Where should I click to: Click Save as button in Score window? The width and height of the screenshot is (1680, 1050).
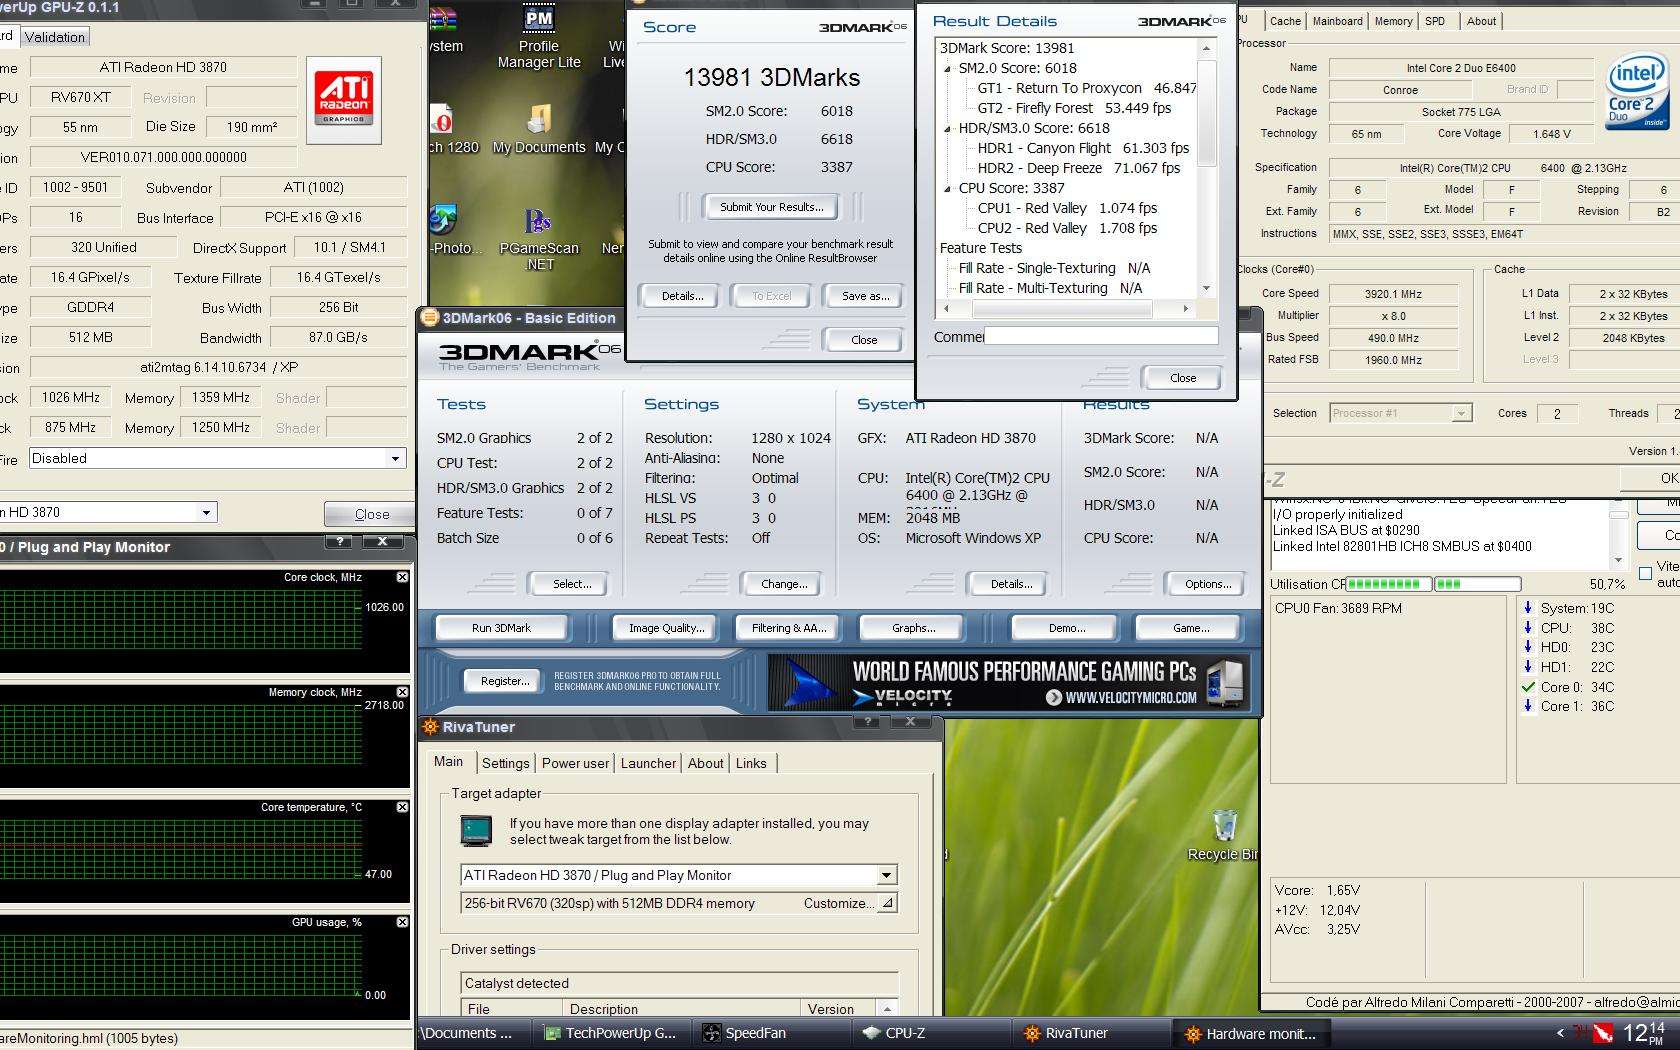[865, 296]
